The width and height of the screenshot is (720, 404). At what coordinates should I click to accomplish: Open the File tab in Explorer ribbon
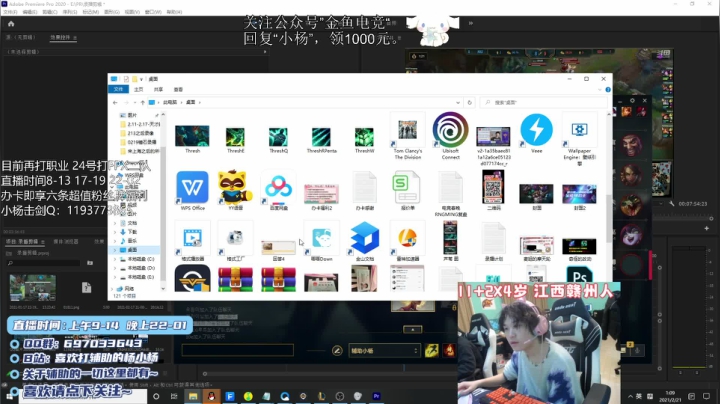pos(118,89)
